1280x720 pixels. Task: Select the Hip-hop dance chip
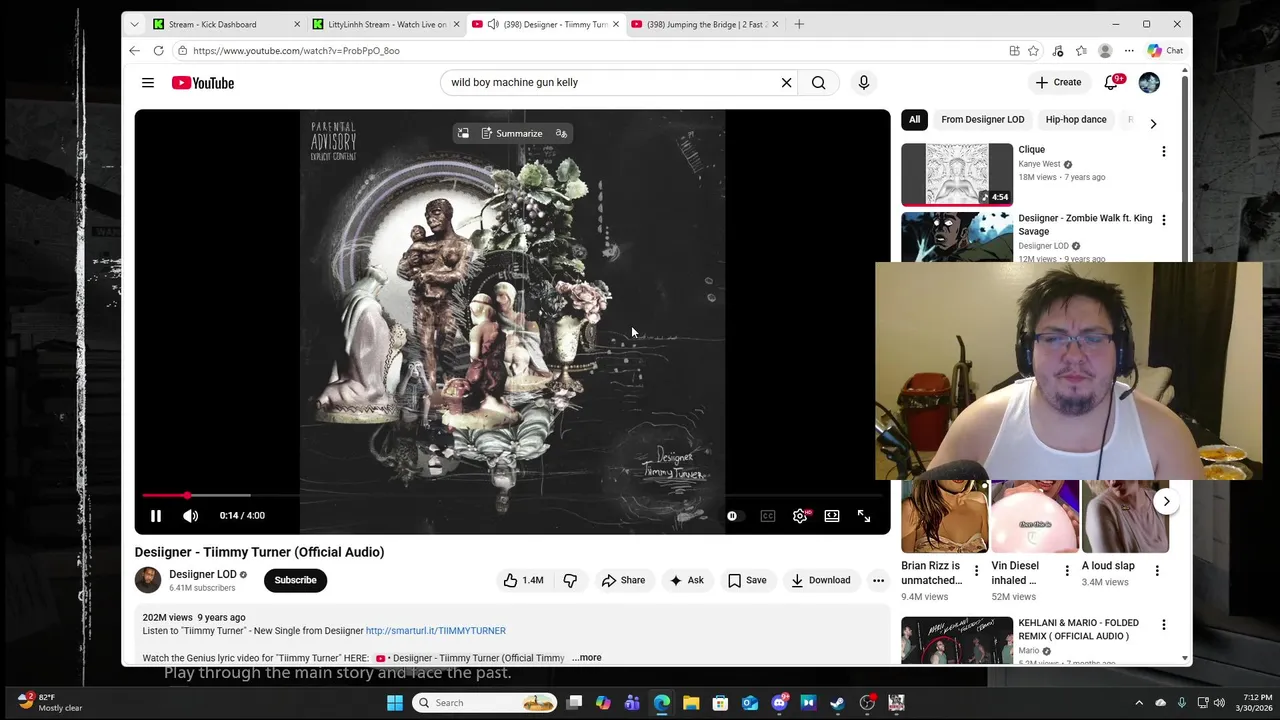1076,120
